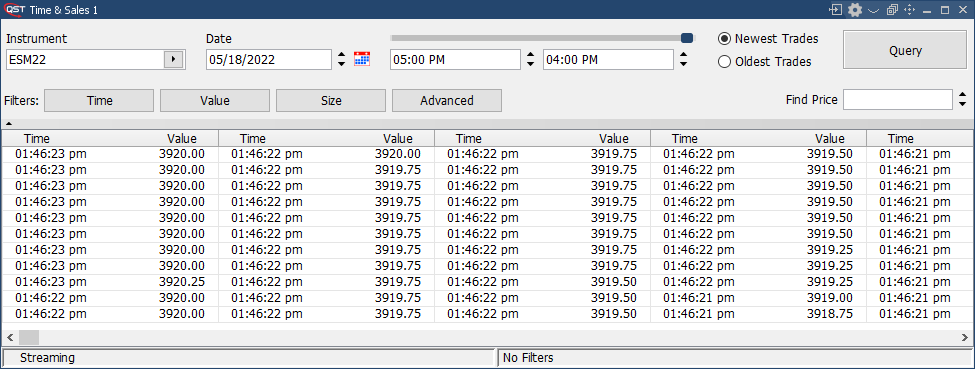Screen dimensions: 975x369
Task: Increase the 04:00 PM time stepper
Action: coord(683,55)
